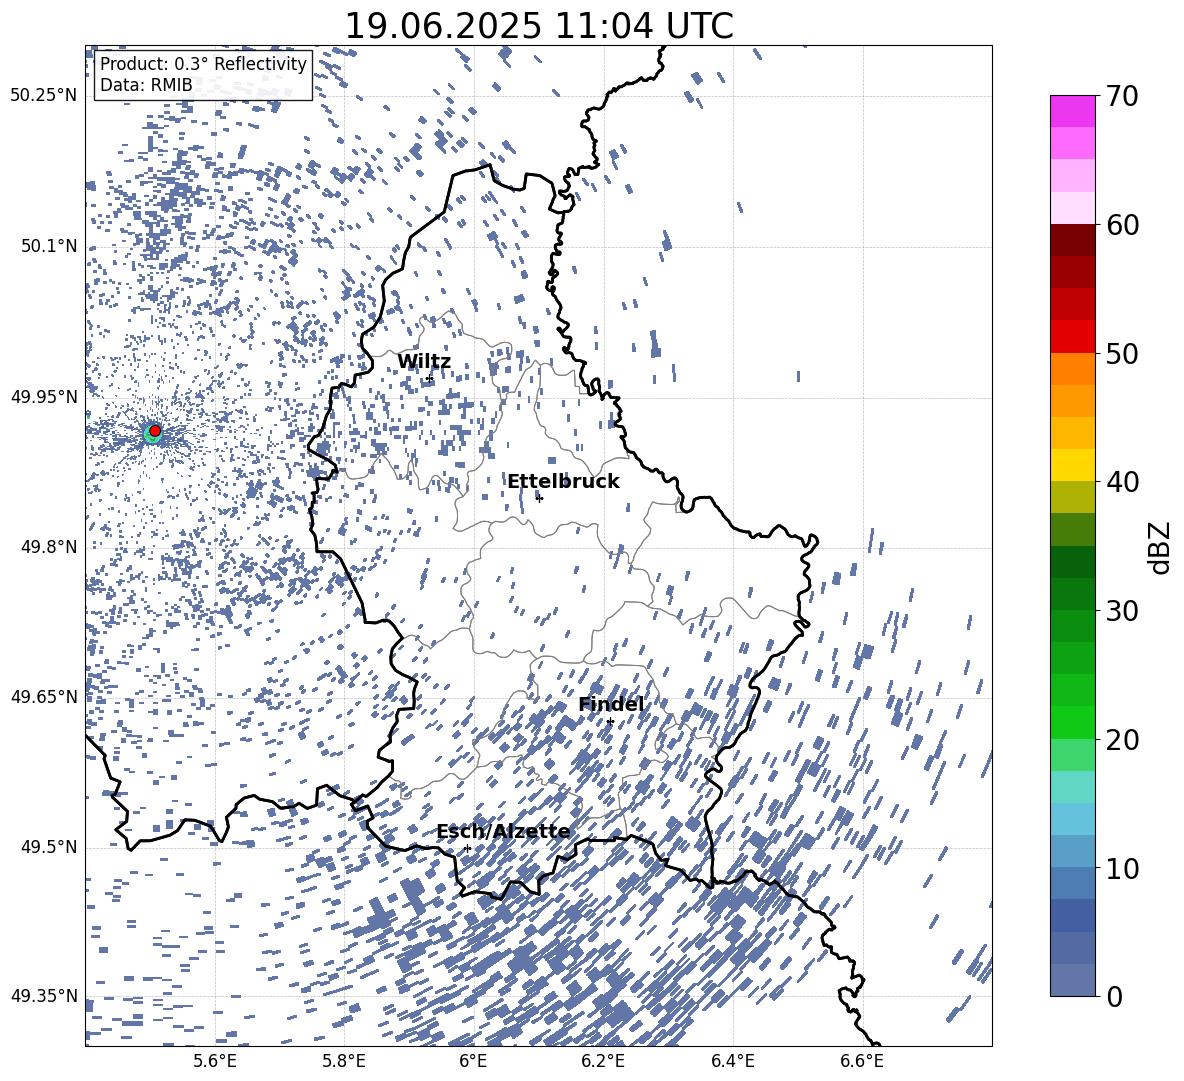1184x1081 pixels.
Task: Click the slate blue bottom colorbar segment at 0
Action: [1072, 980]
